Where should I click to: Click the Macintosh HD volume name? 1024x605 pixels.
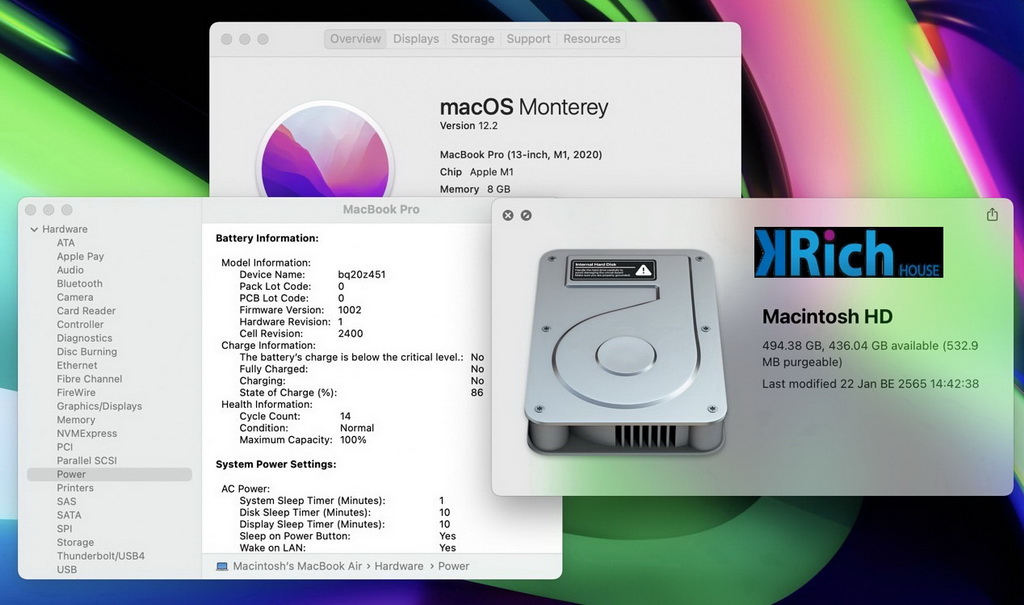tap(827, 317)
